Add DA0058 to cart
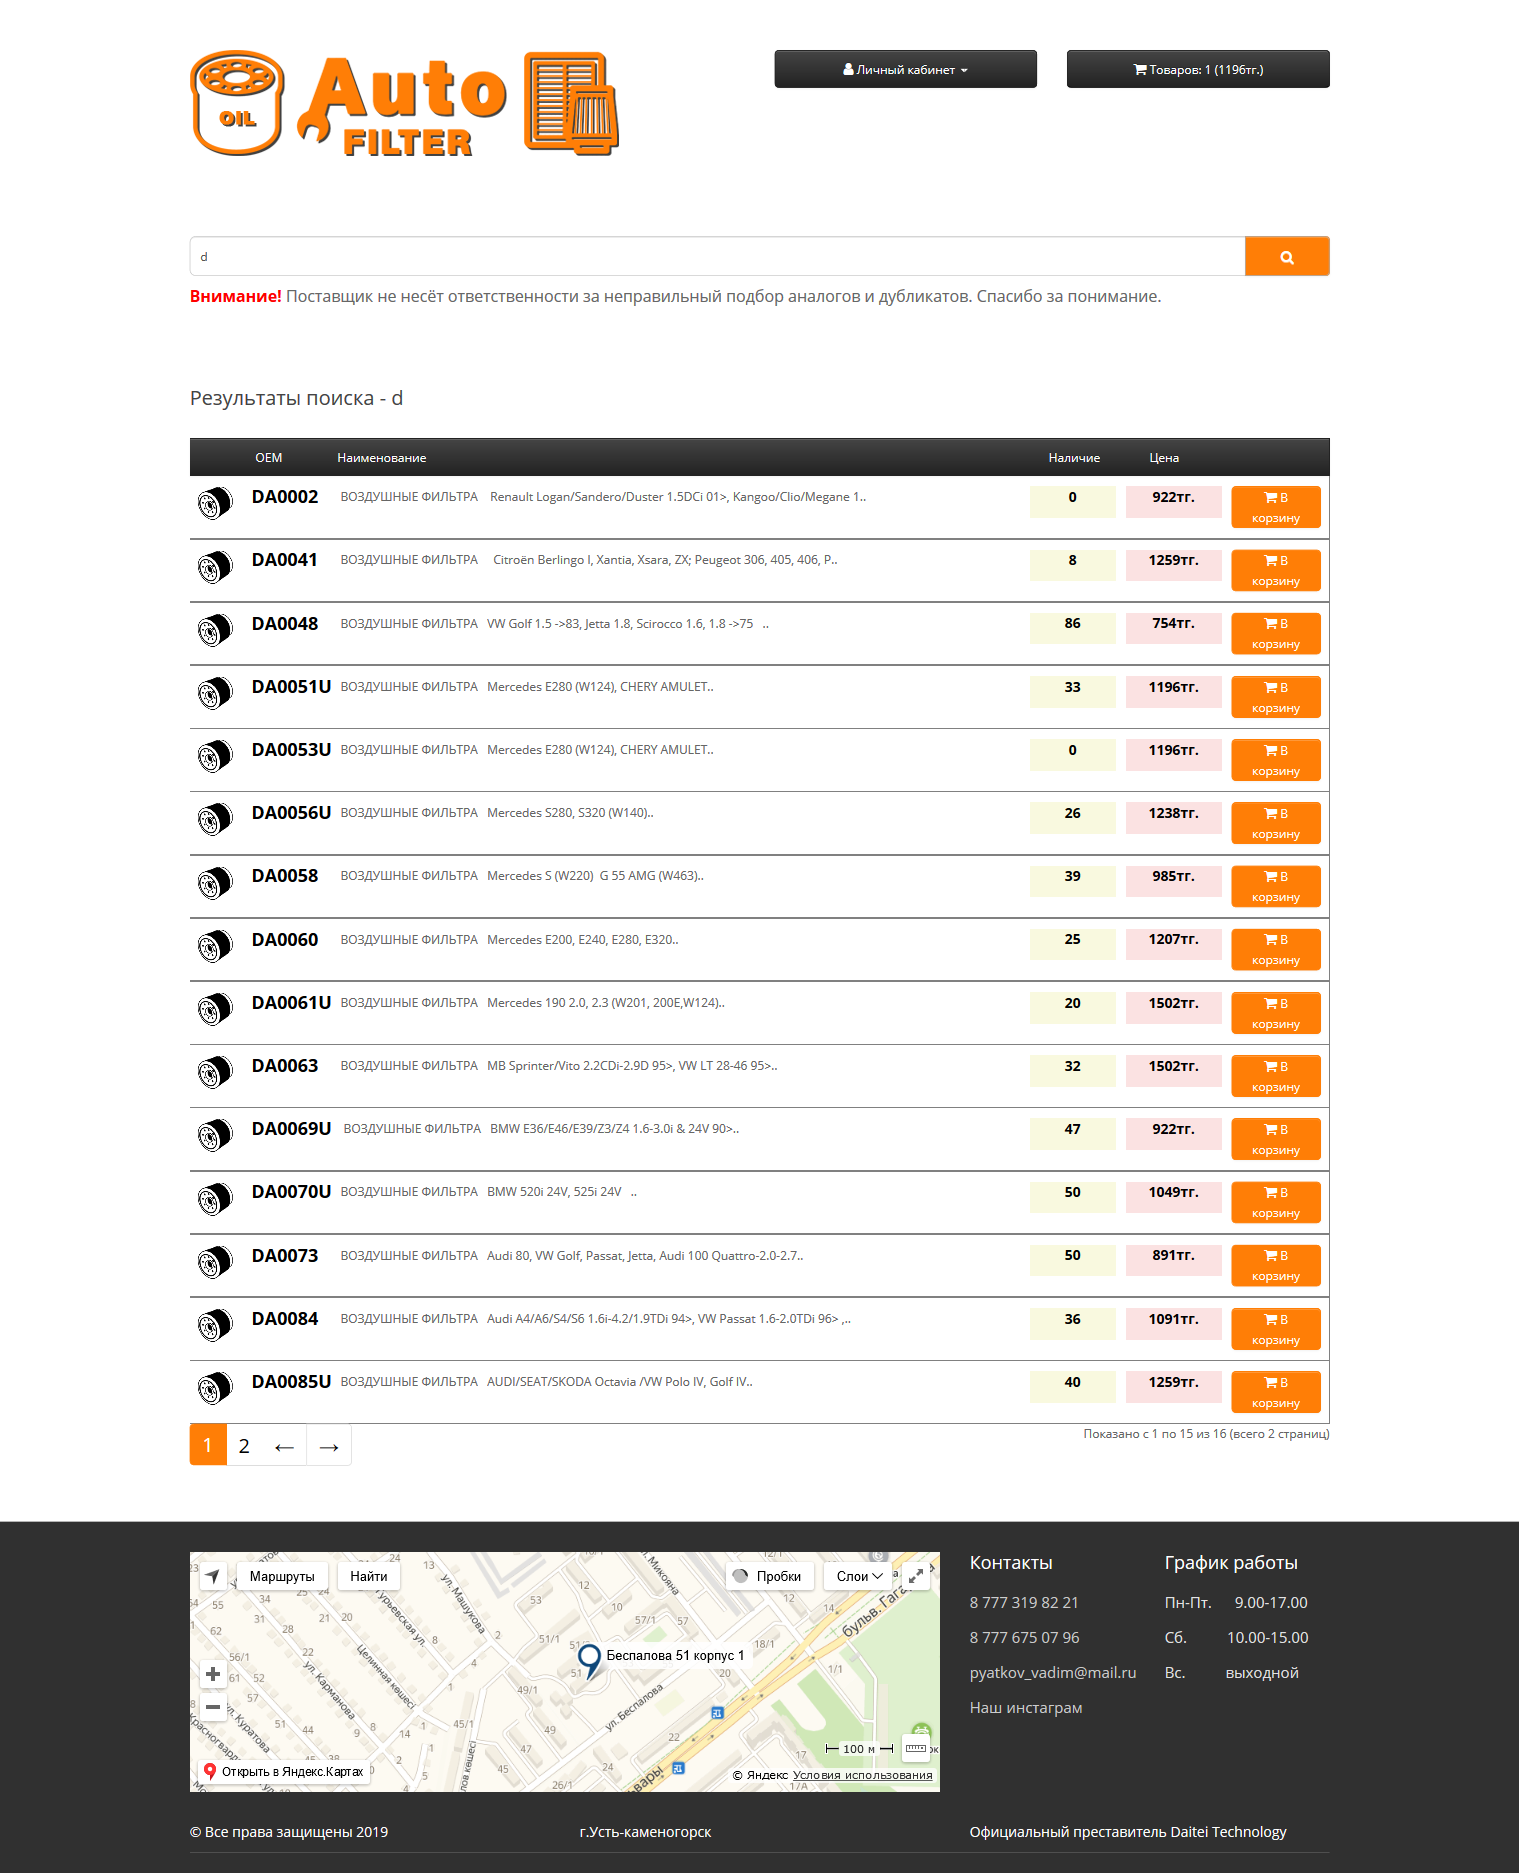1519x1873 pixels. pyautogui.click(x=1276, y=886)
